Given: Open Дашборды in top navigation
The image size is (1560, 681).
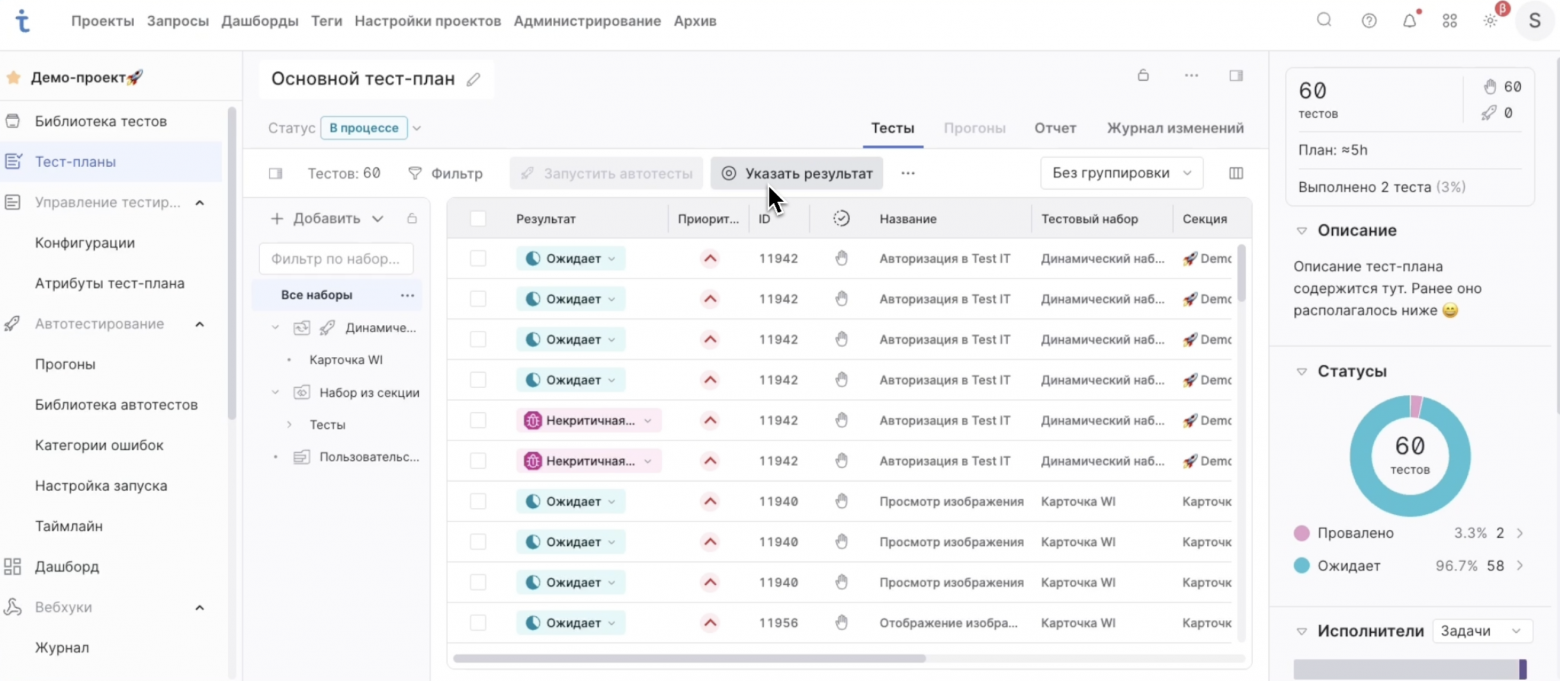Looking at the screenshot, I should (260, 21).
